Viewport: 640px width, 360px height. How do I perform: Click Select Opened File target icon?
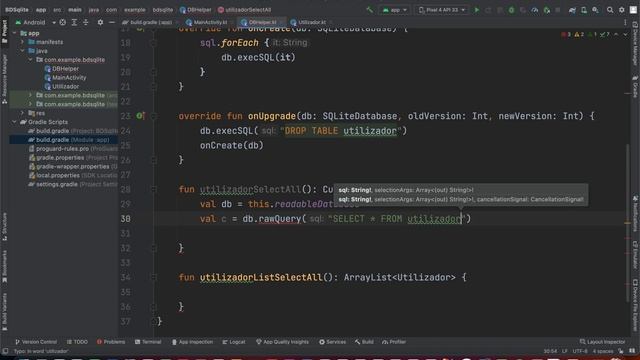click(x=62, y=22)
